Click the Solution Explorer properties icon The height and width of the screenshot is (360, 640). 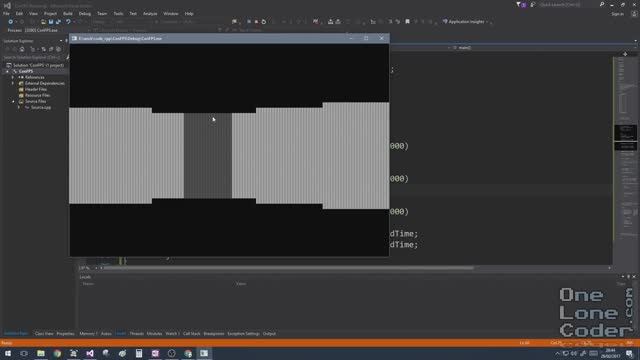point(58,49)
